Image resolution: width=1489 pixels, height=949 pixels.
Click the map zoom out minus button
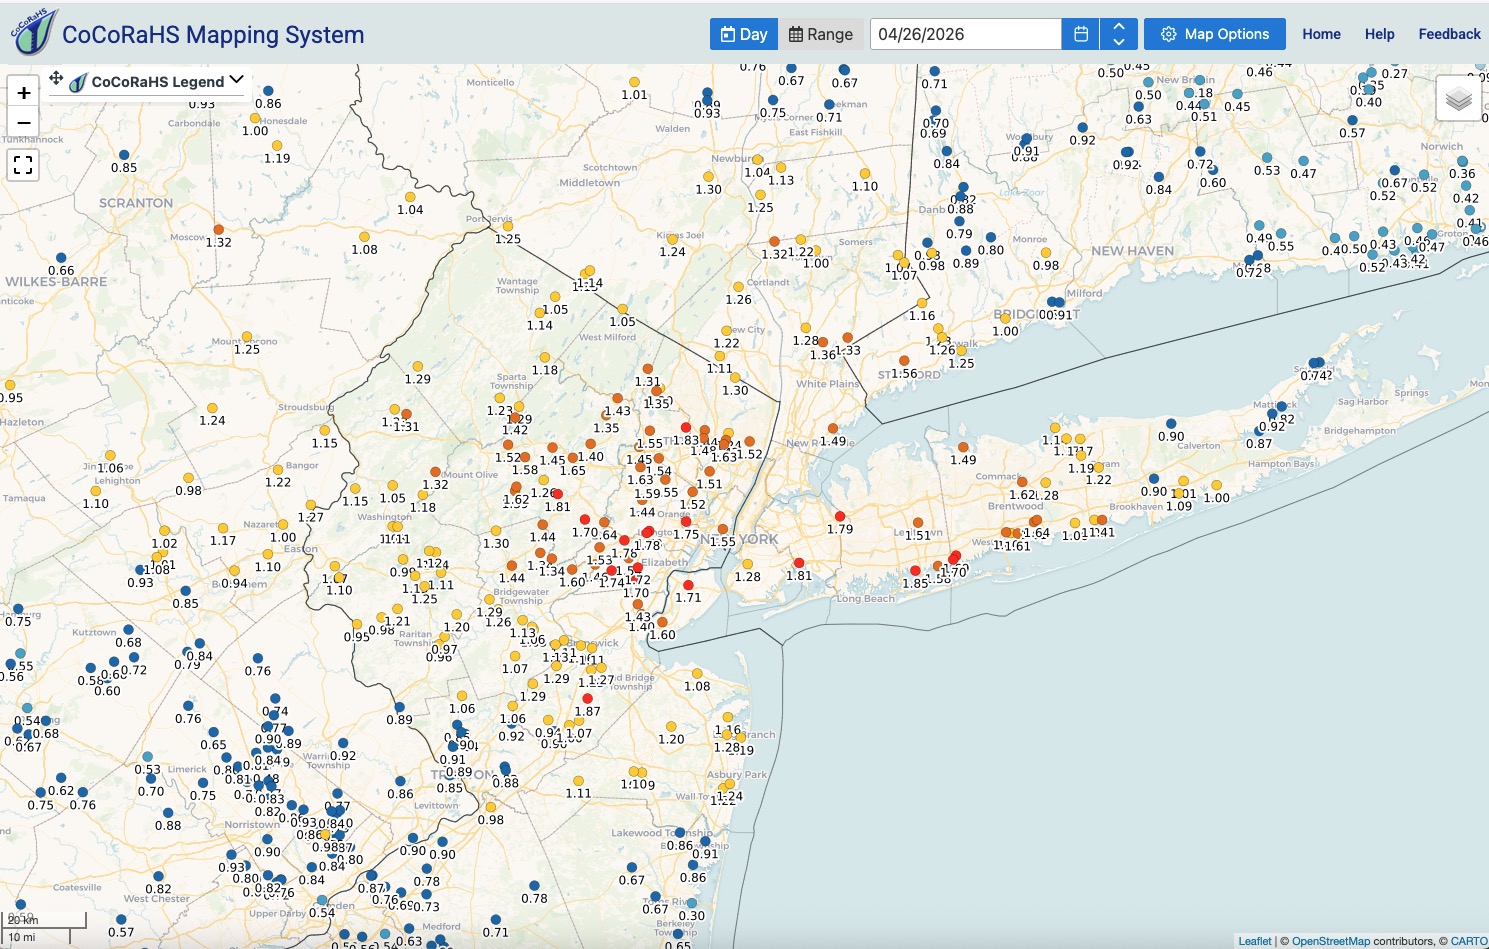(23, 123)
